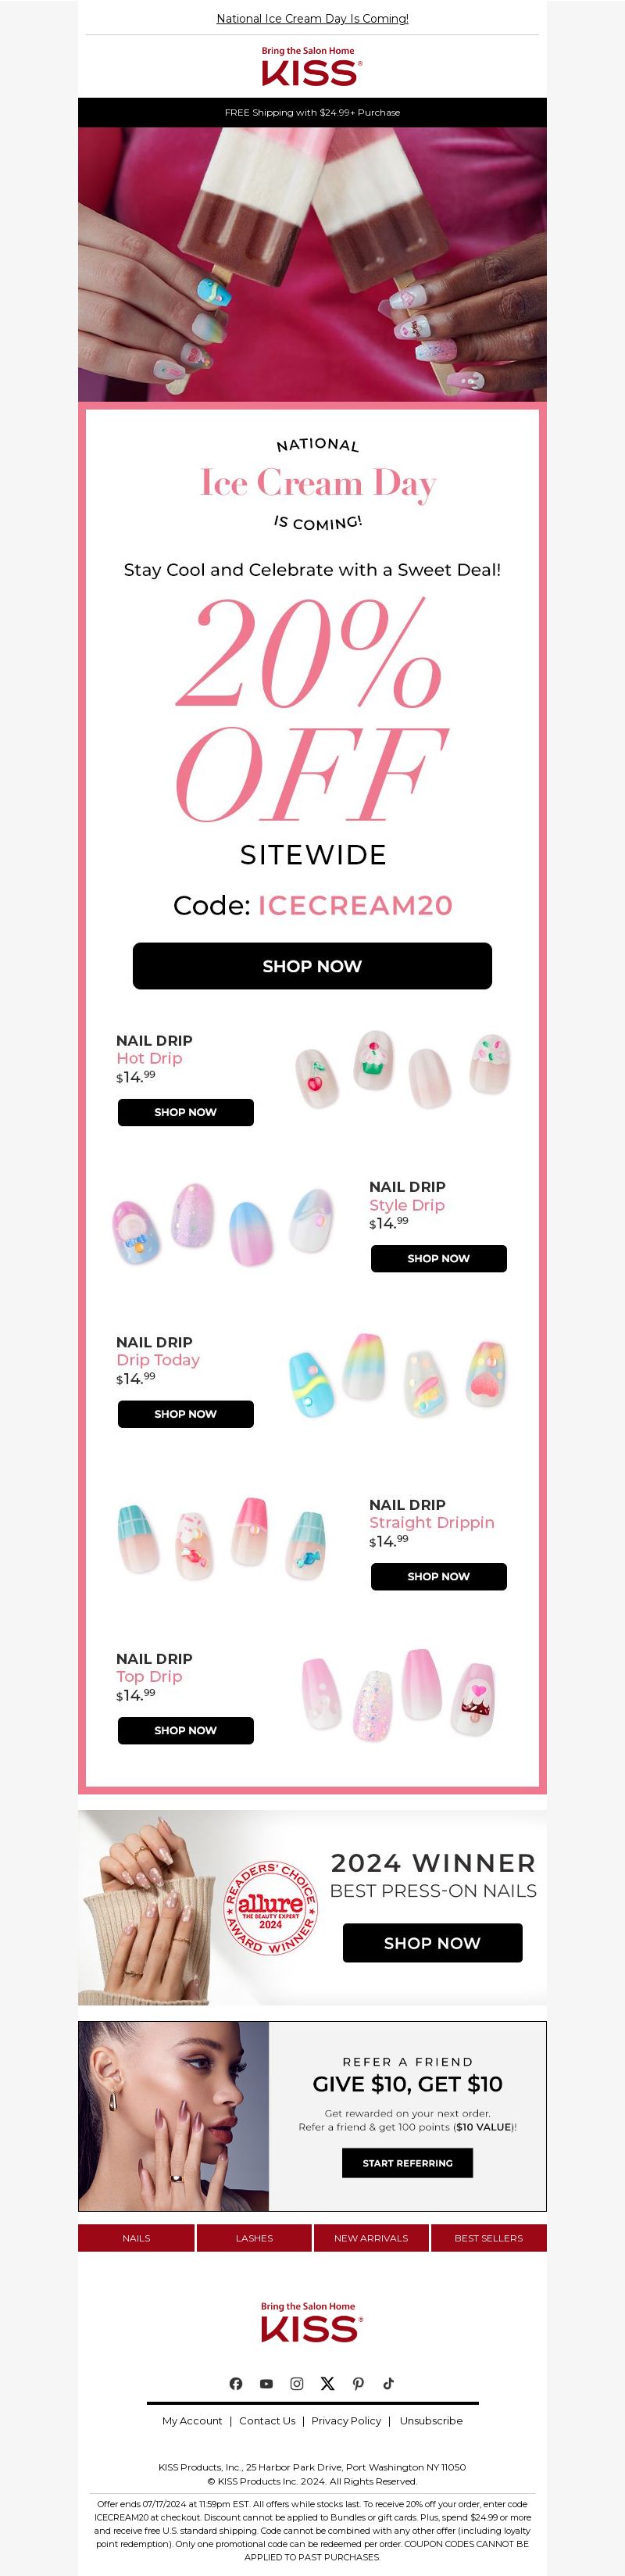Open the BEST SELLERS tab
Screen dimensions: 625x2576
pyautogui.click(x=489, y=2238)
